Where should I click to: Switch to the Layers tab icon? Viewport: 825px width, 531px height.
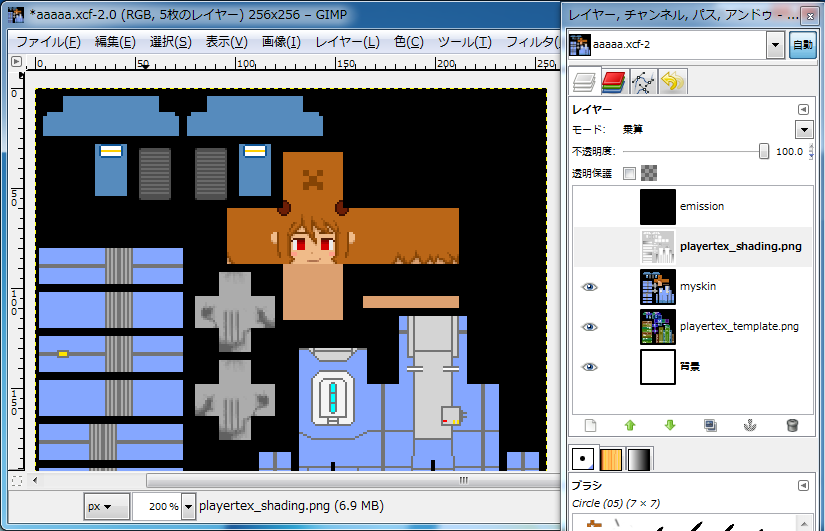584,82
